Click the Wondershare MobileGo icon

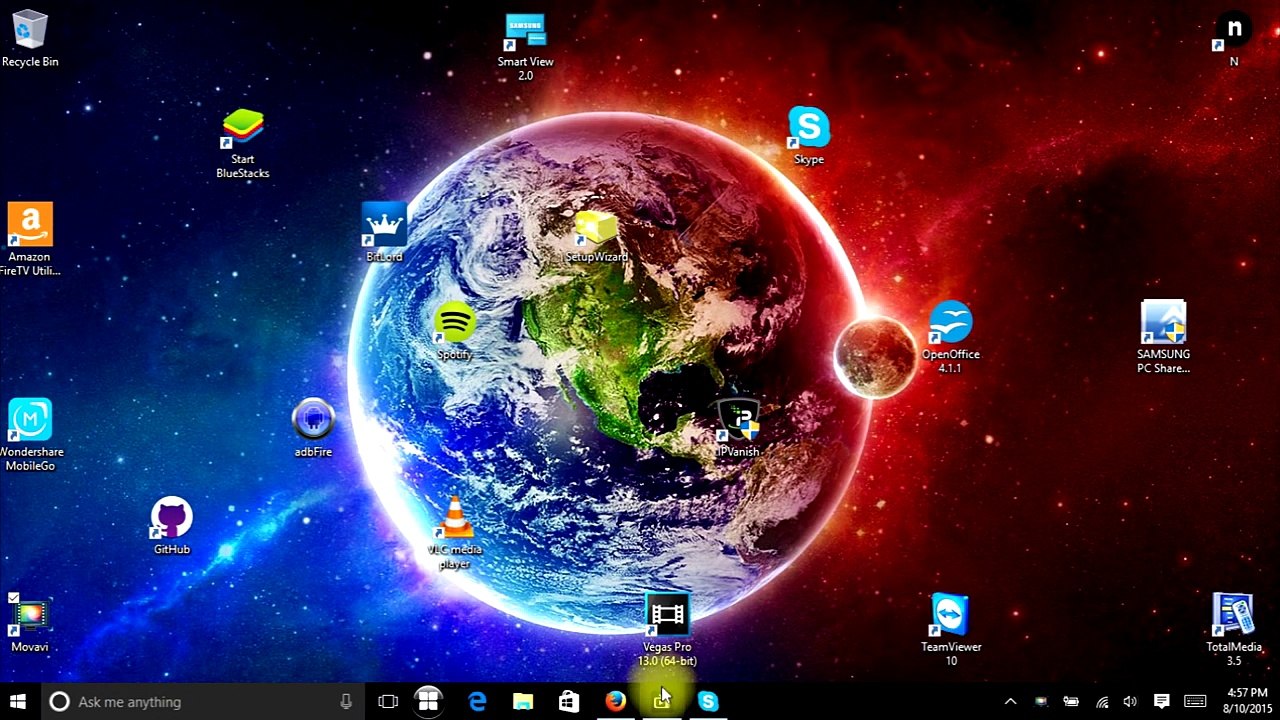pyautogui.click(x=30, y=435)
